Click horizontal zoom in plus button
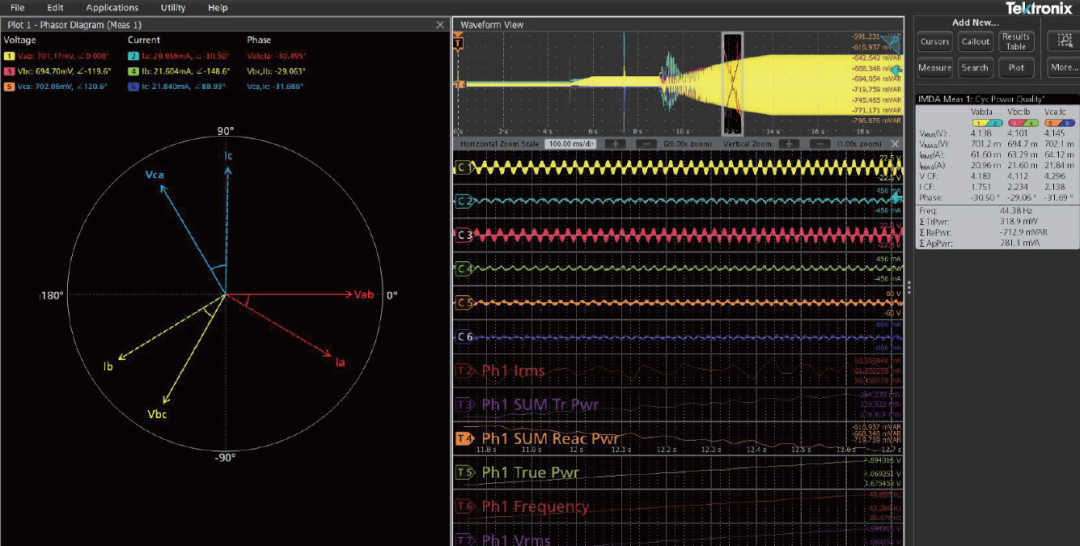This screenshot has width=1080, height=546. coord(616,144)
